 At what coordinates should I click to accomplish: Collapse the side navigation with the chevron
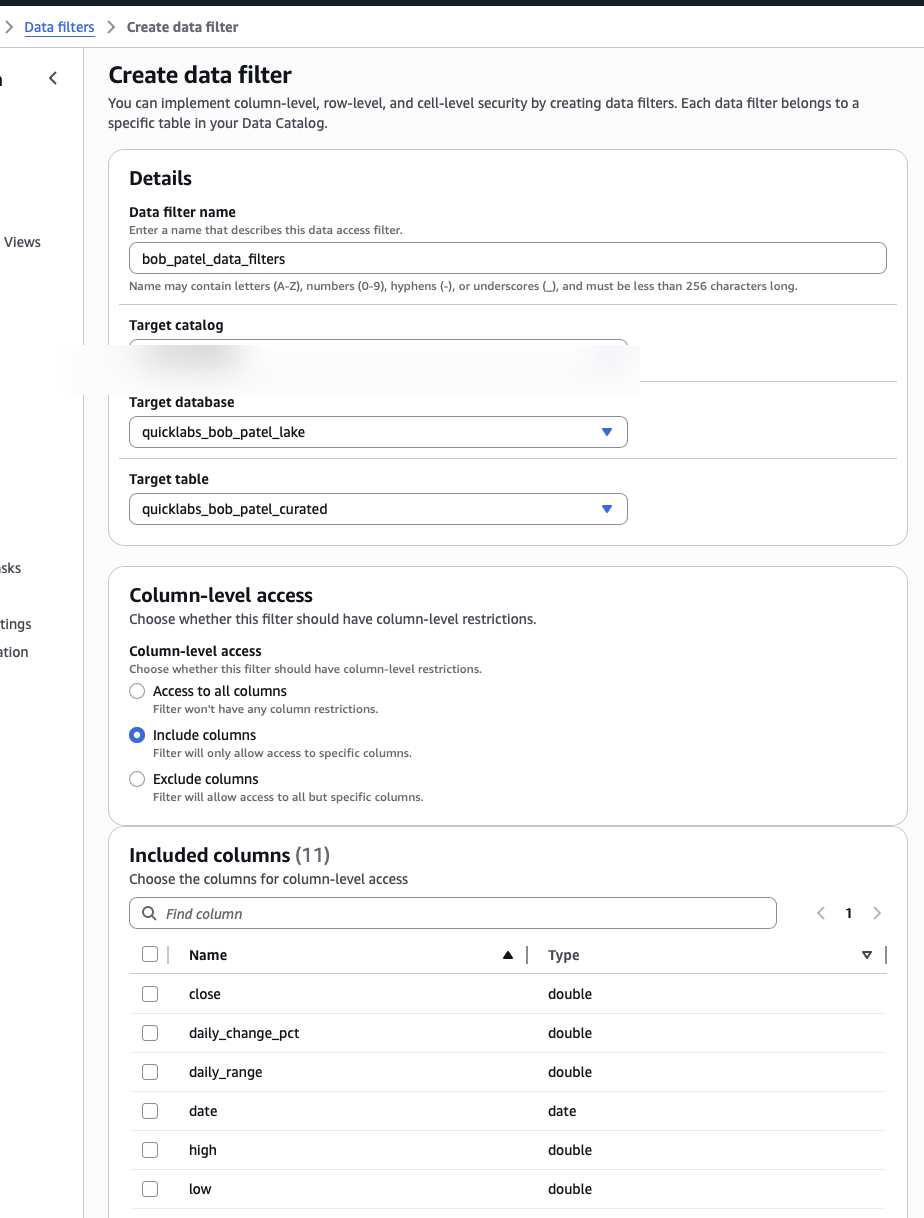[x=53, y=78]
